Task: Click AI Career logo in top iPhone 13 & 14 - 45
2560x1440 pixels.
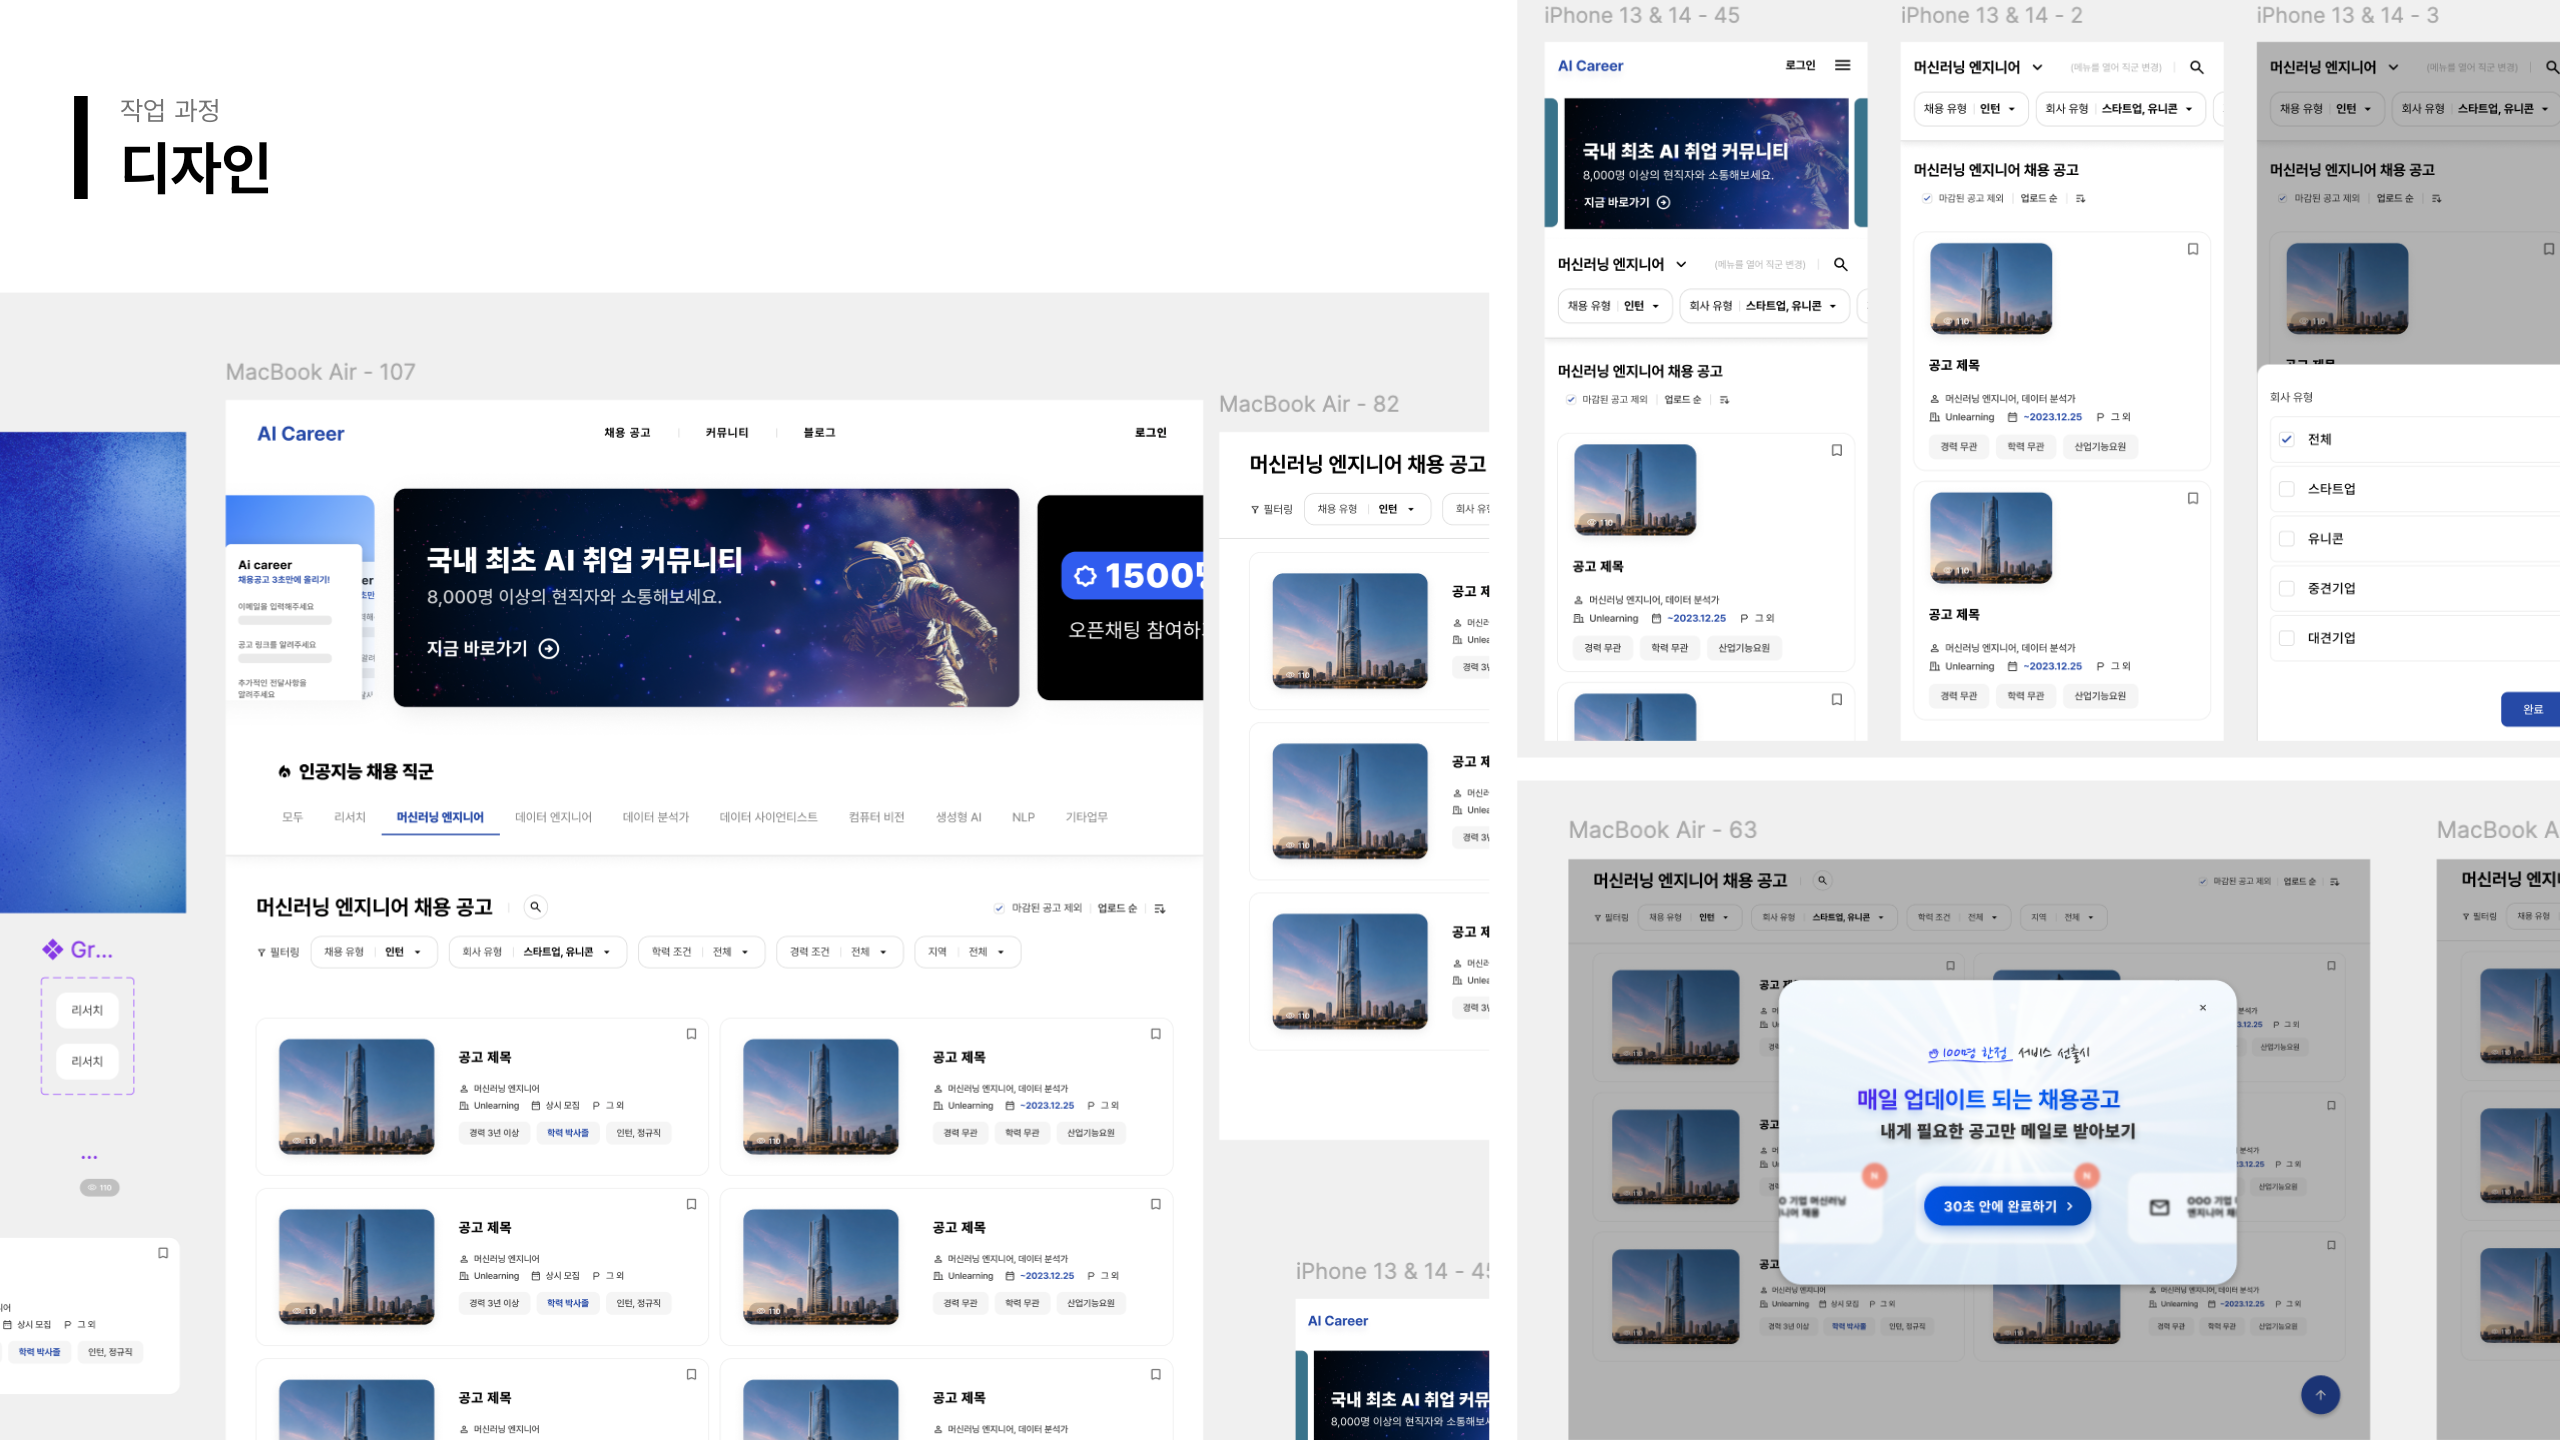Action: 1590,66
